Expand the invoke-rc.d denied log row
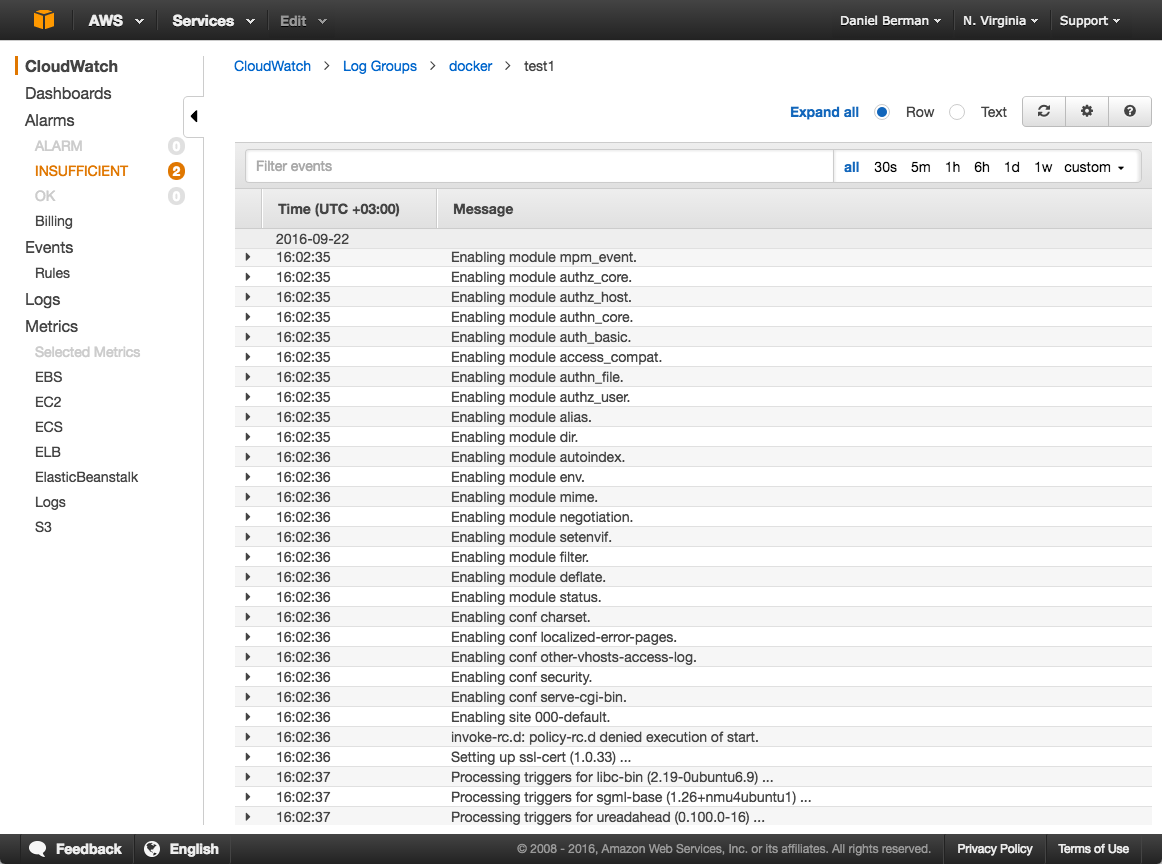 [x=248, y=737]
